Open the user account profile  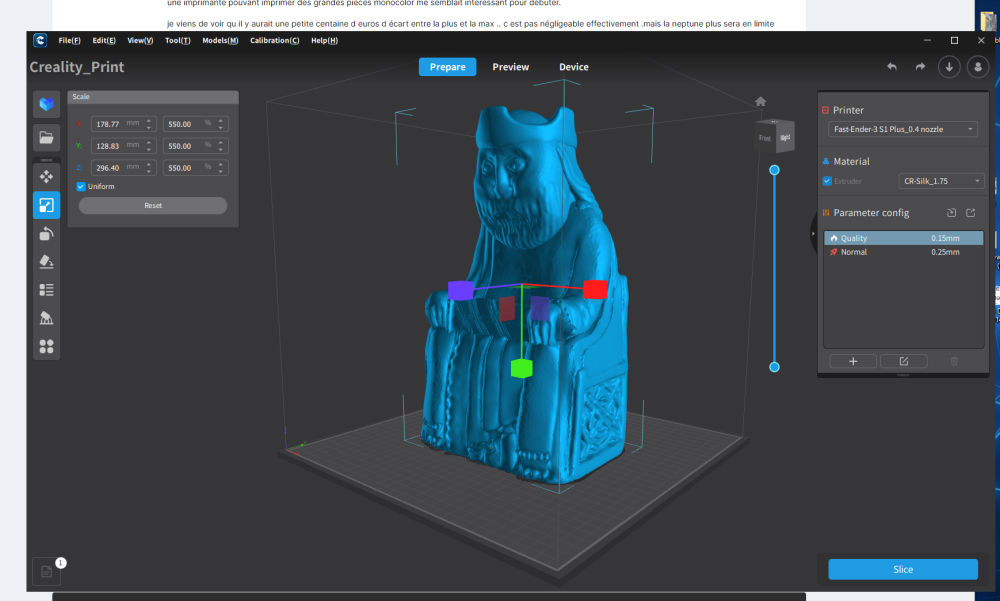(x=978, y=67)
